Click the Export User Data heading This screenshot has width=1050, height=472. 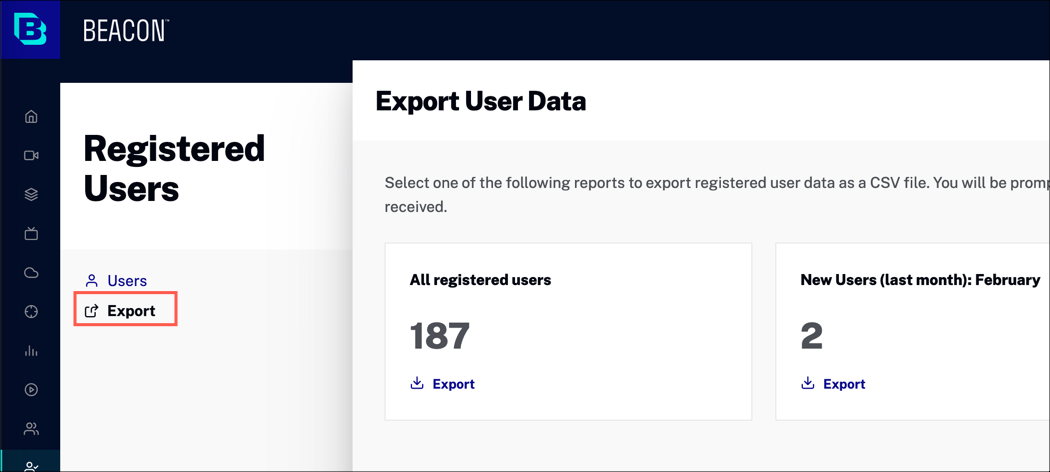point(480,101)
